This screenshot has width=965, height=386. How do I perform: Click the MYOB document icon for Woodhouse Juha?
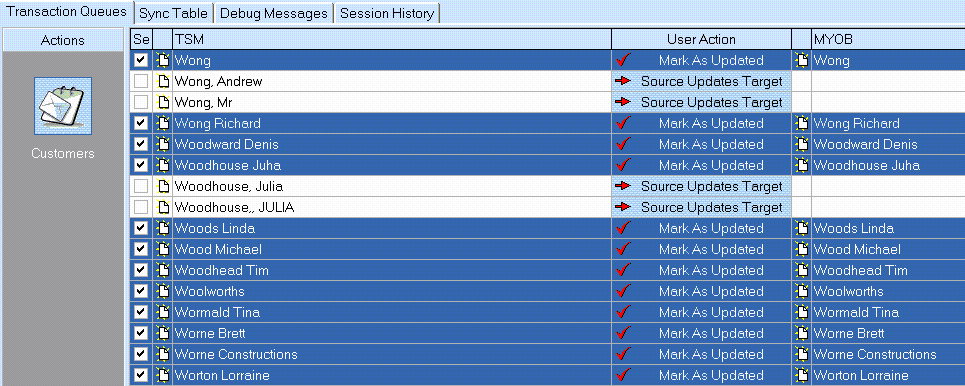802,165
